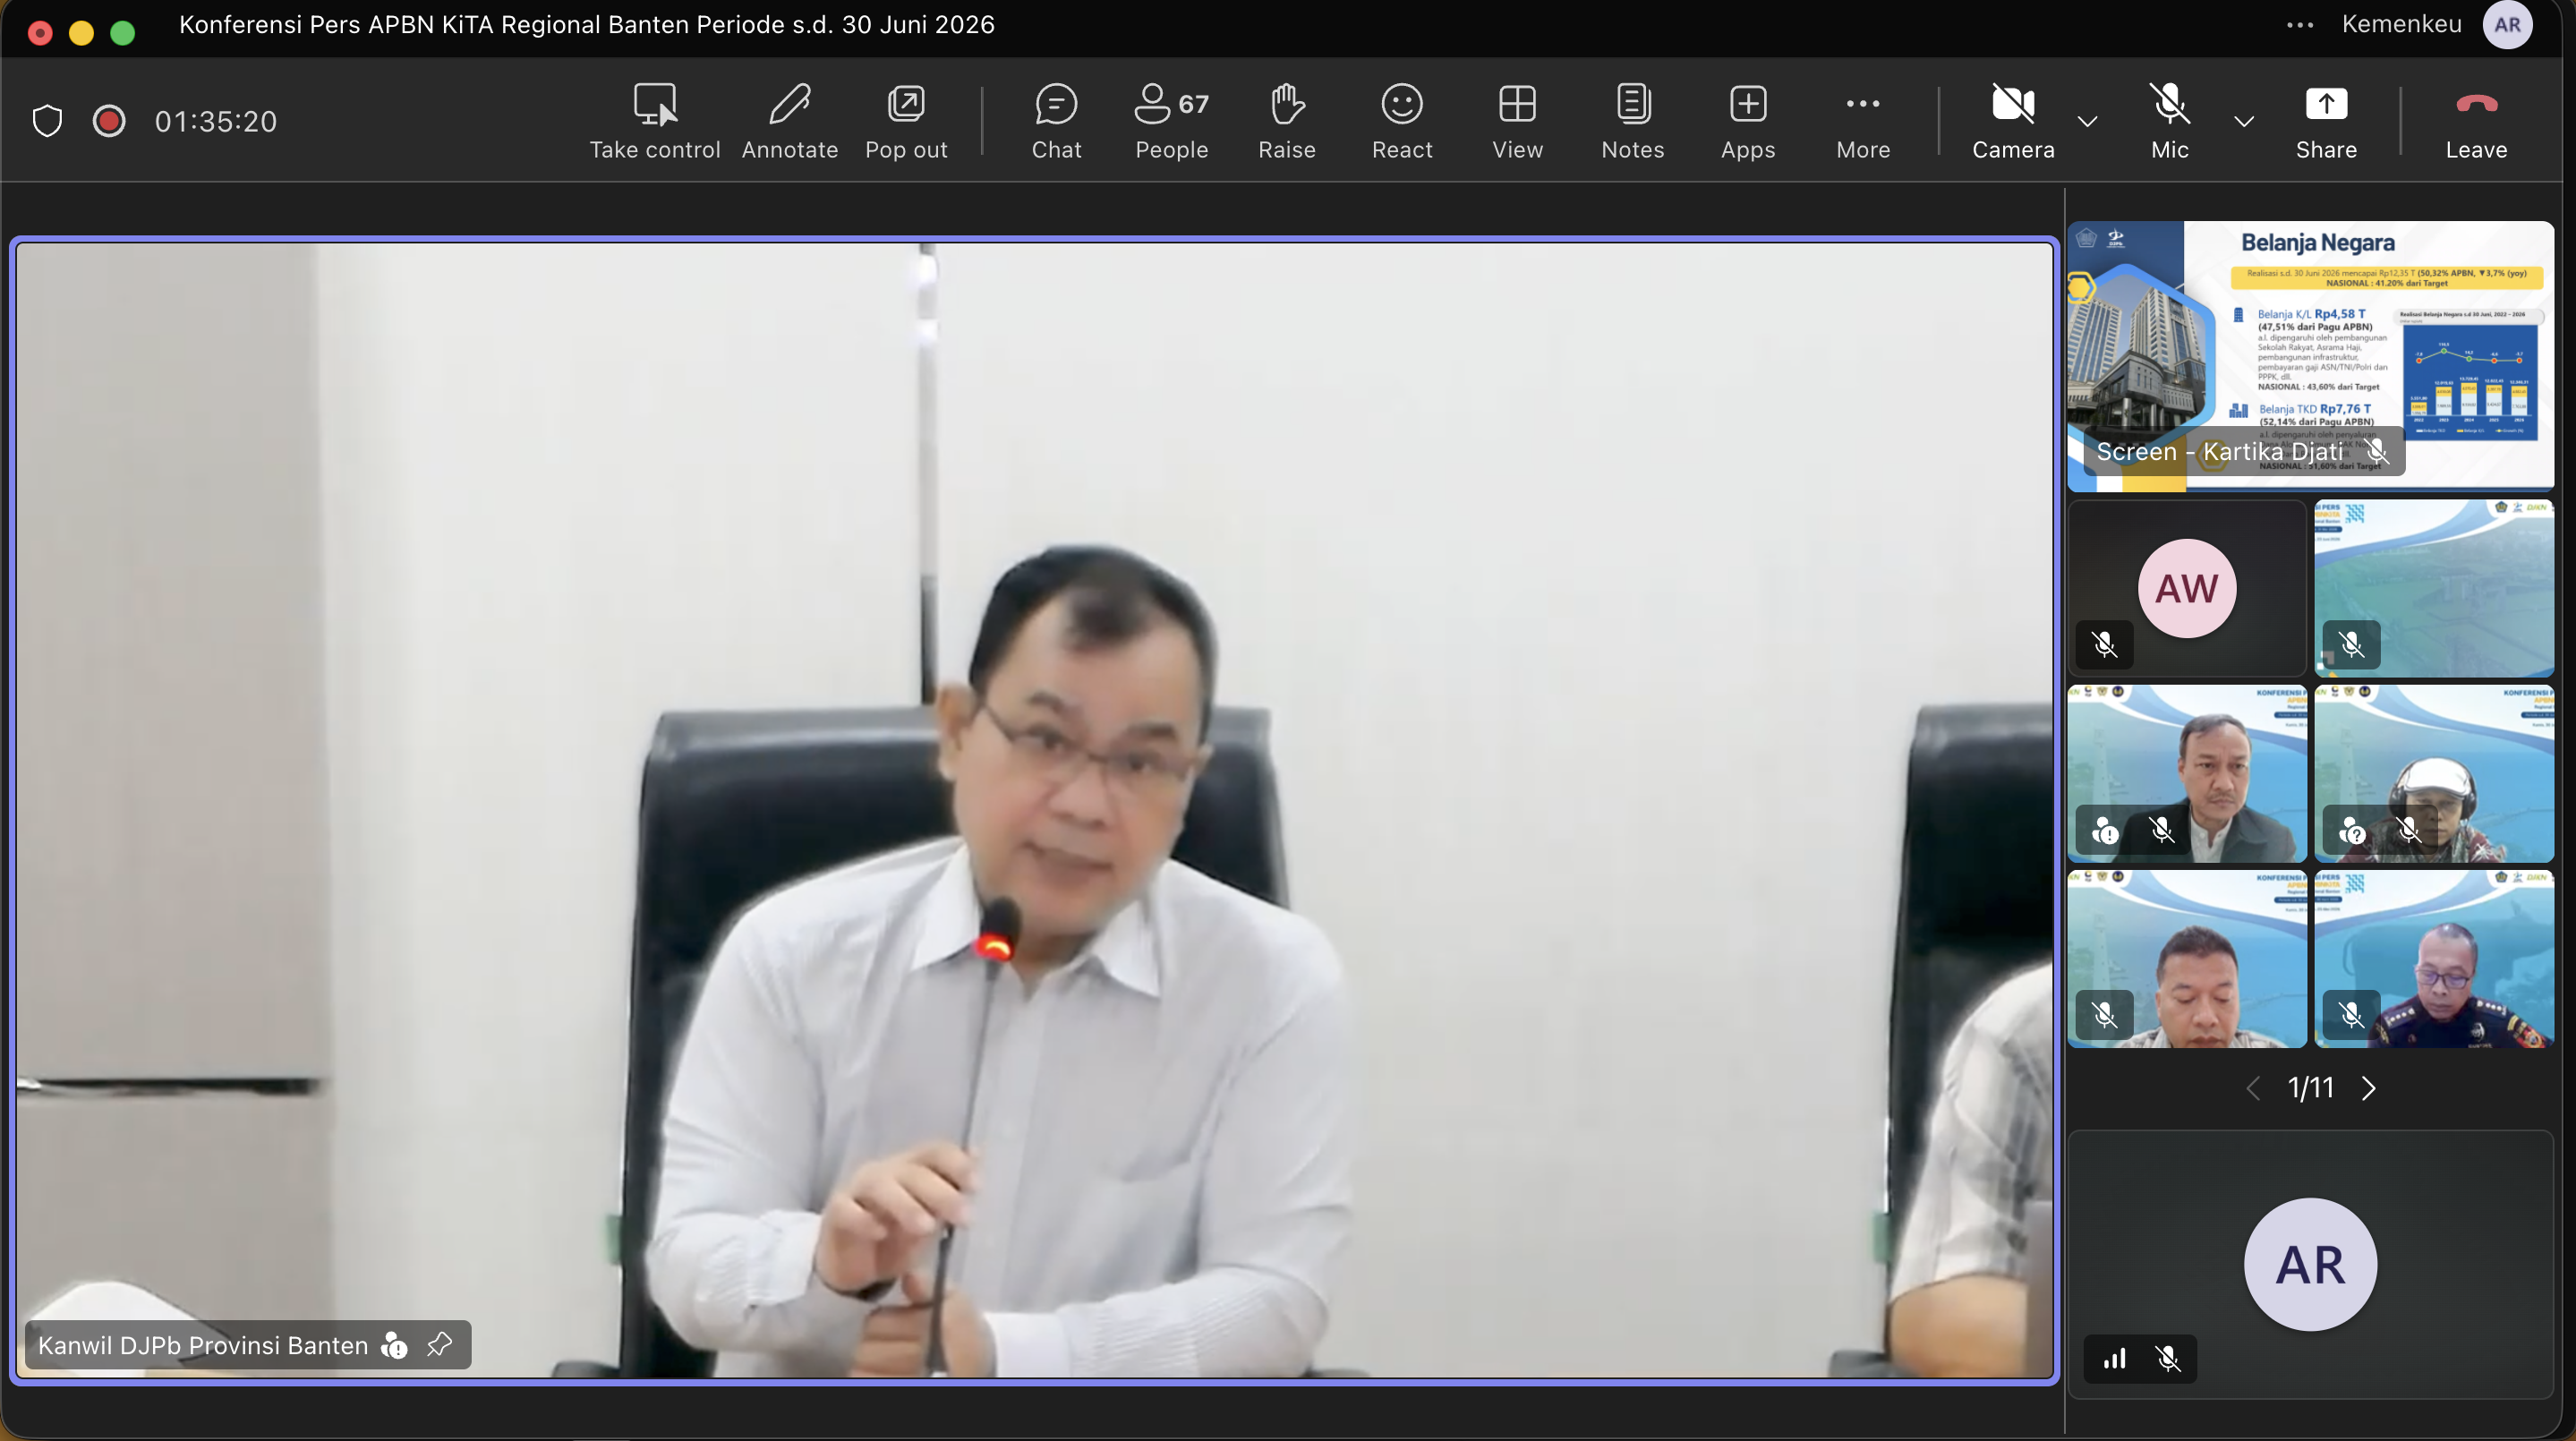Add Apps to the meeting

click(1748, 121)
